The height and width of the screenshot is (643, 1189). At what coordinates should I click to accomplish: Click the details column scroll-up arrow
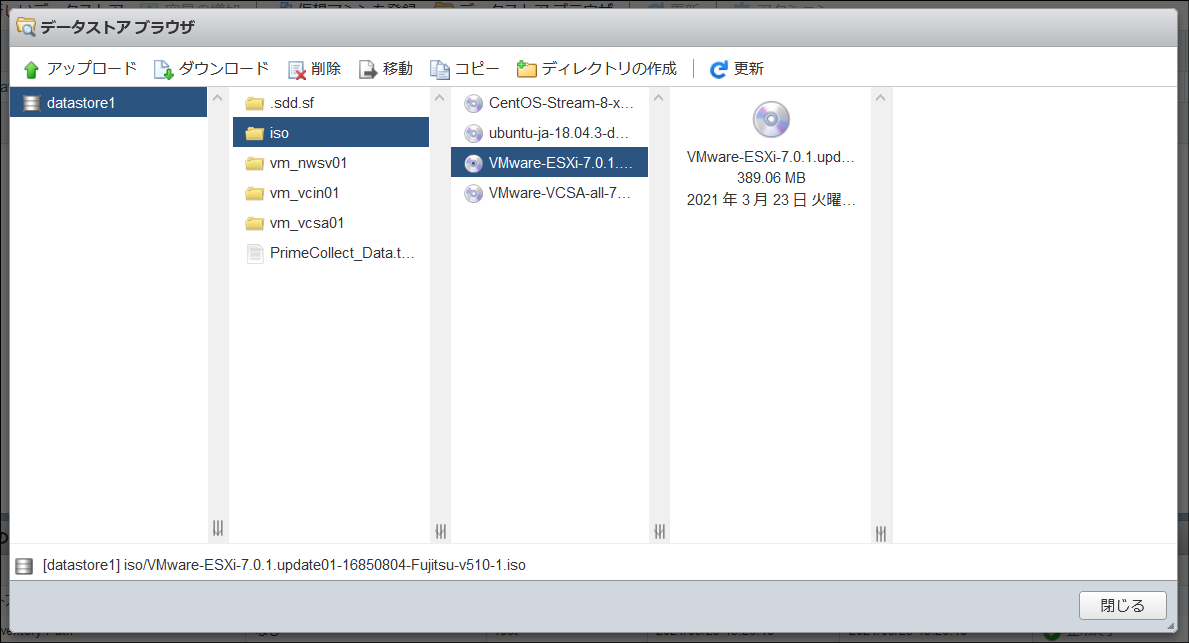pyautogui.click(x=880, y=98)
